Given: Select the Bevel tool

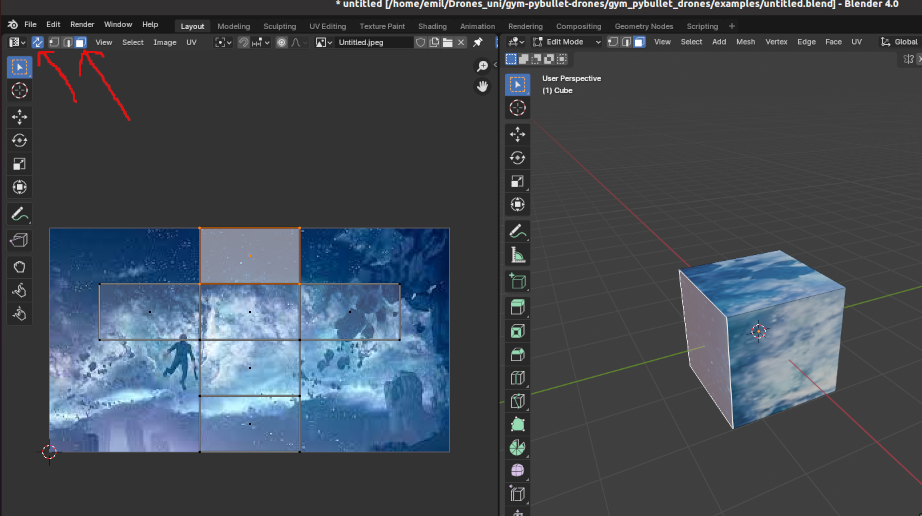Looking at the screenshot, I should pos(517,354).
